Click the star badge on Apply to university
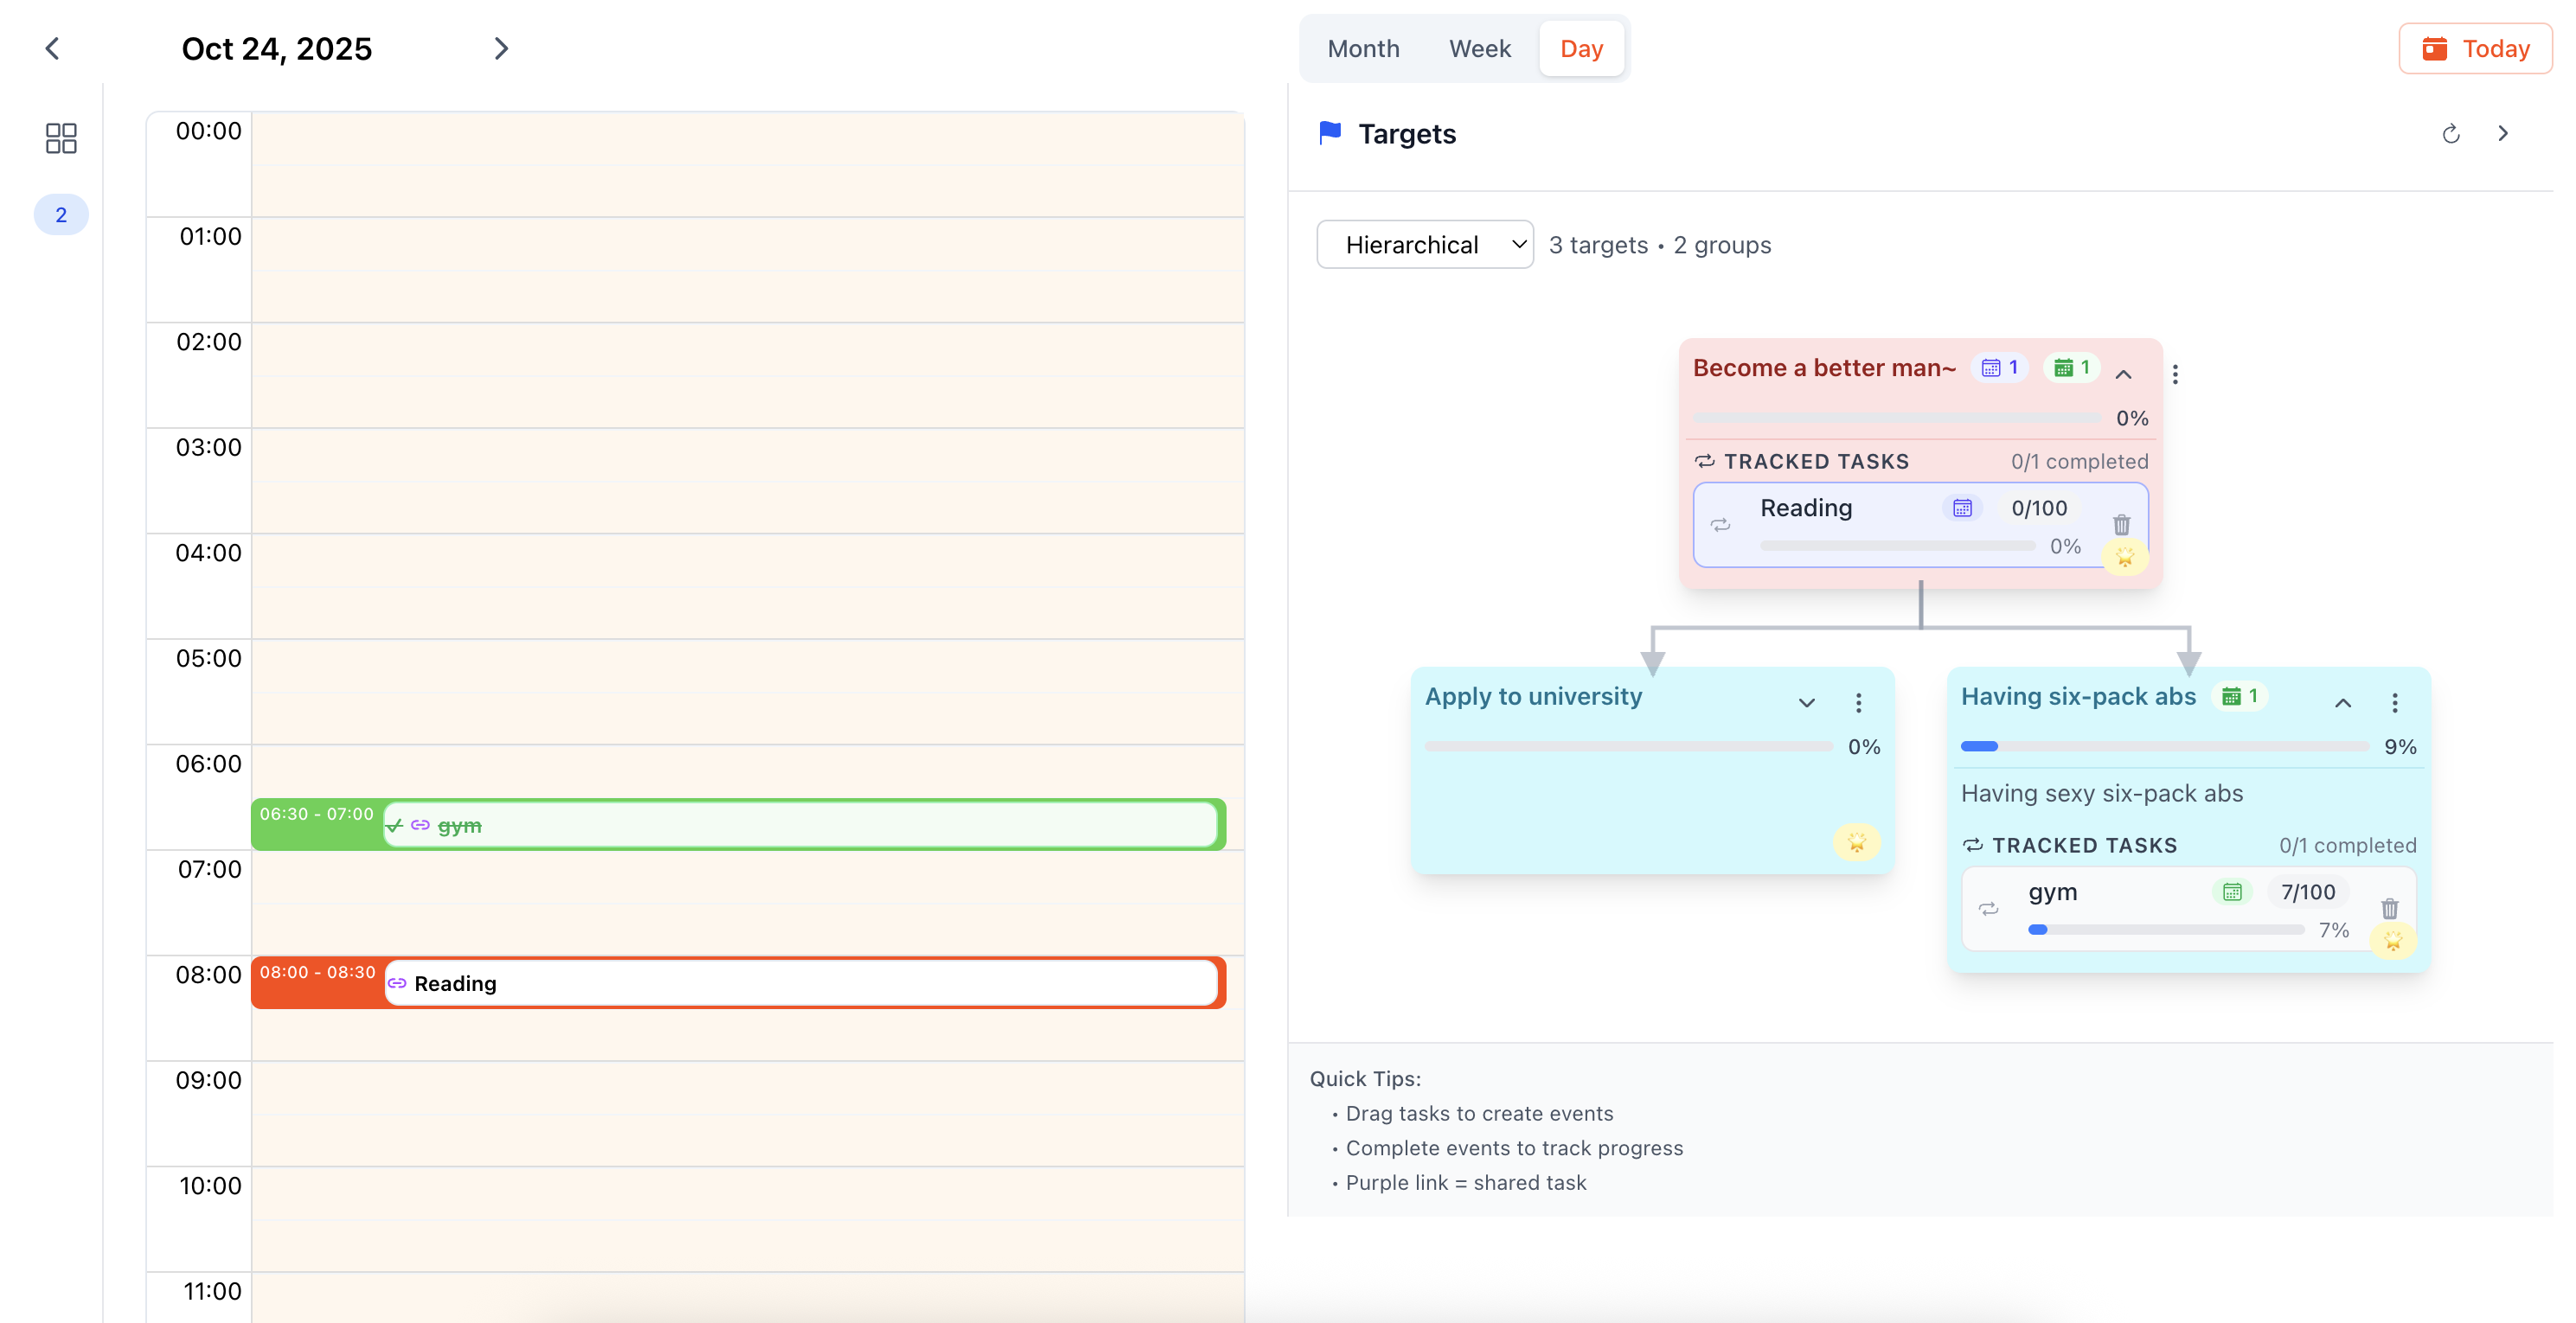The height and width of the screenshot is (1323, 2576). coord(1856,842)
